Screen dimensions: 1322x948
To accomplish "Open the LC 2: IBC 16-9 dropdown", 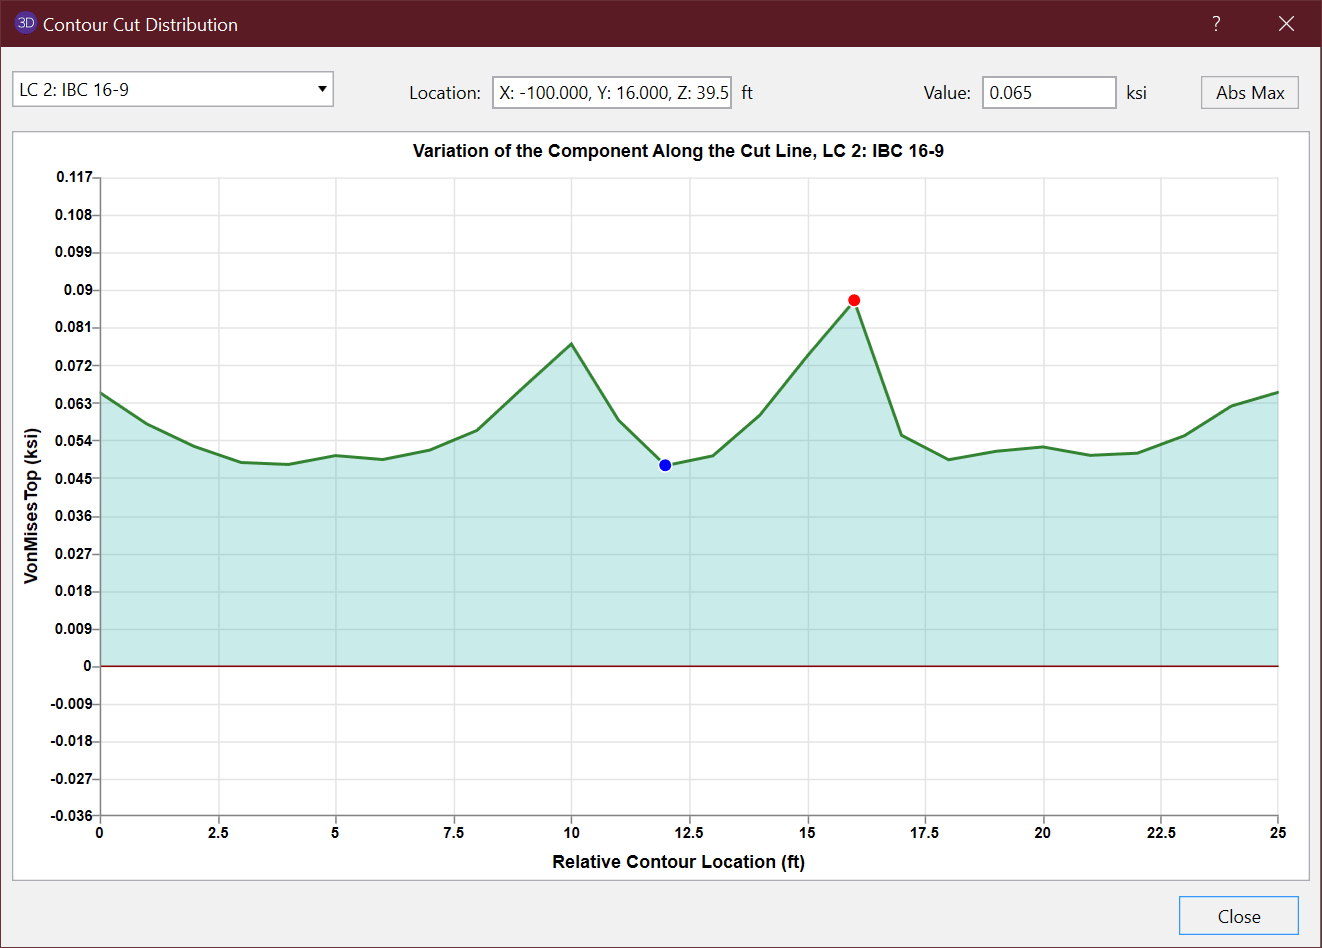I will click(x=172, y=90).
